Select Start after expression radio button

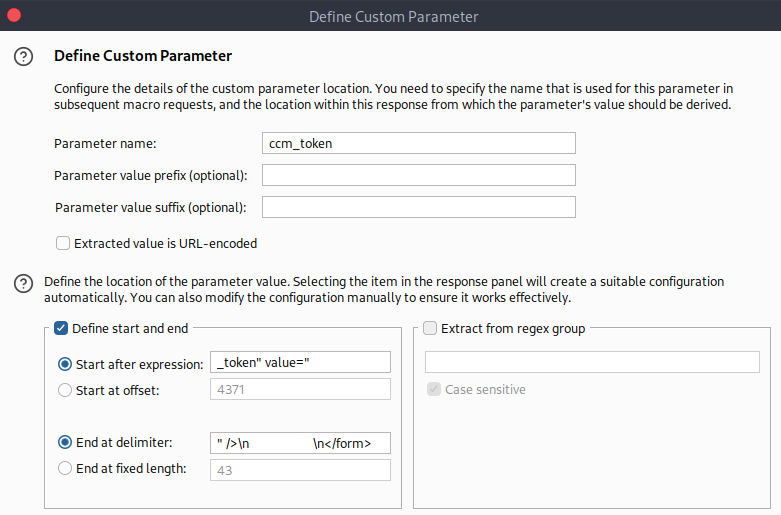pyautogui.click(x=65, y=363)
